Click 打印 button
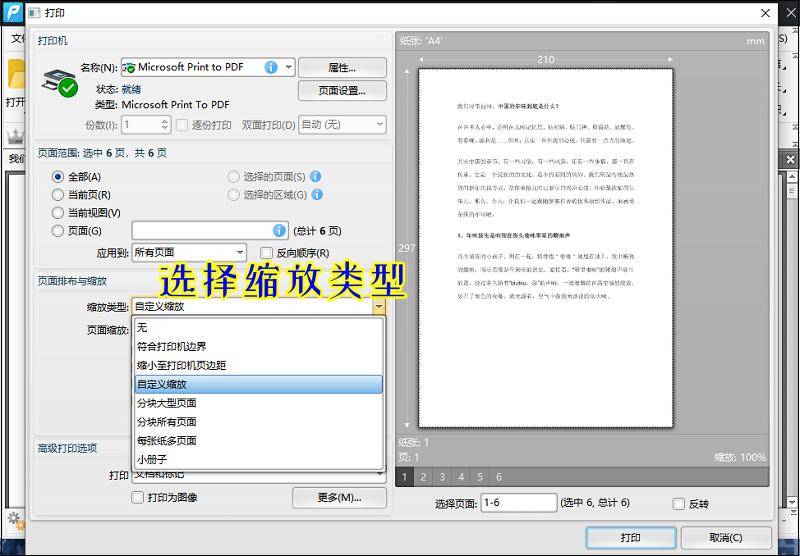 click(631, 538)
